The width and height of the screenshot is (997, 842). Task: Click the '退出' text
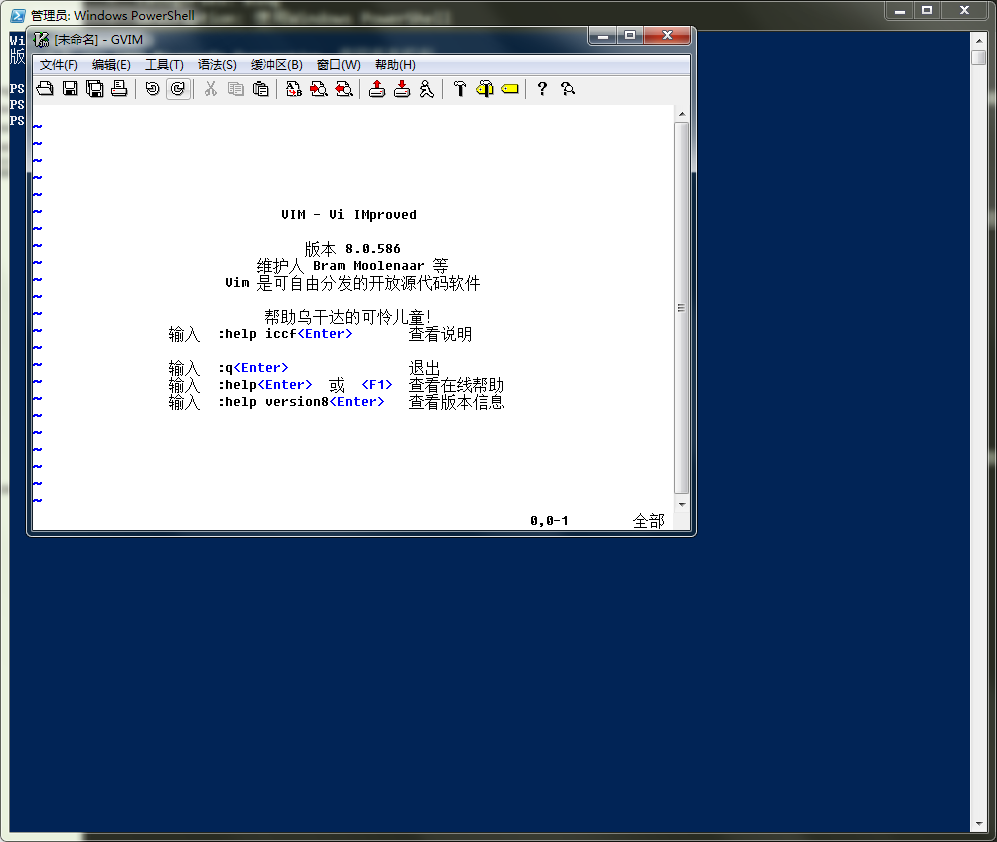(x=424, y=368)
